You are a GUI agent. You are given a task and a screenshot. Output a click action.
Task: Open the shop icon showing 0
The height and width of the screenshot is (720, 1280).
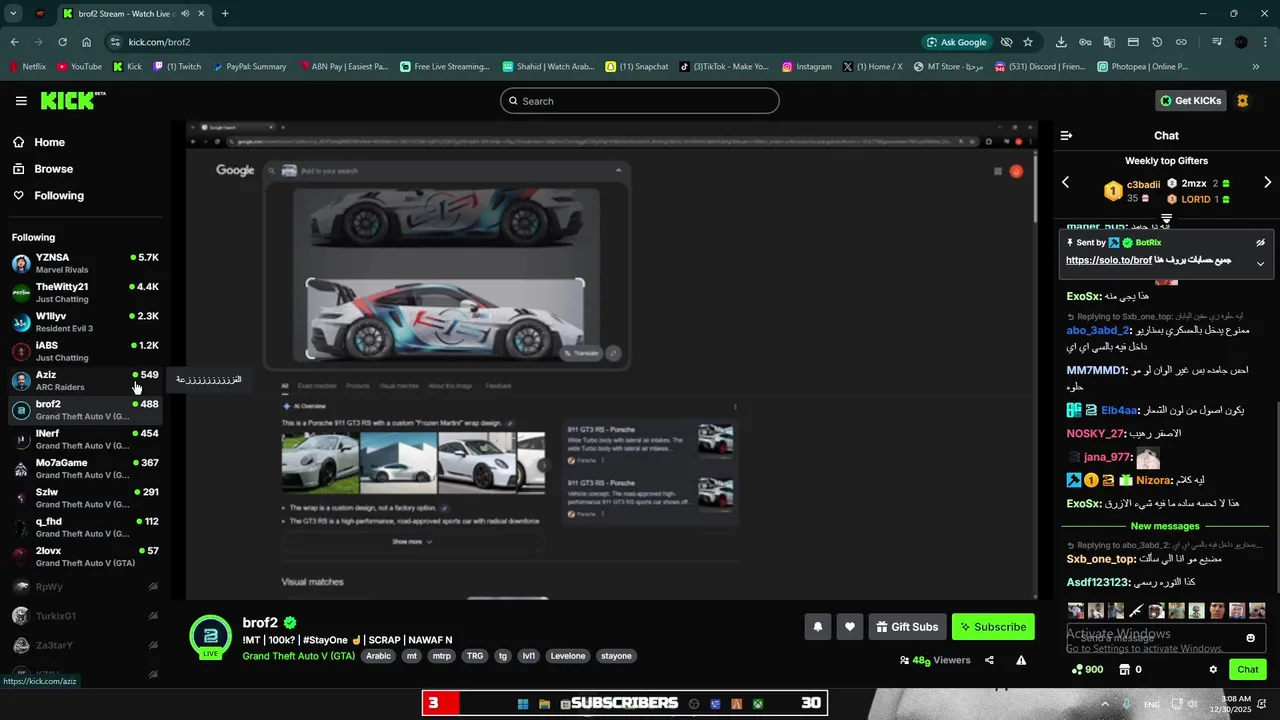1130,670
